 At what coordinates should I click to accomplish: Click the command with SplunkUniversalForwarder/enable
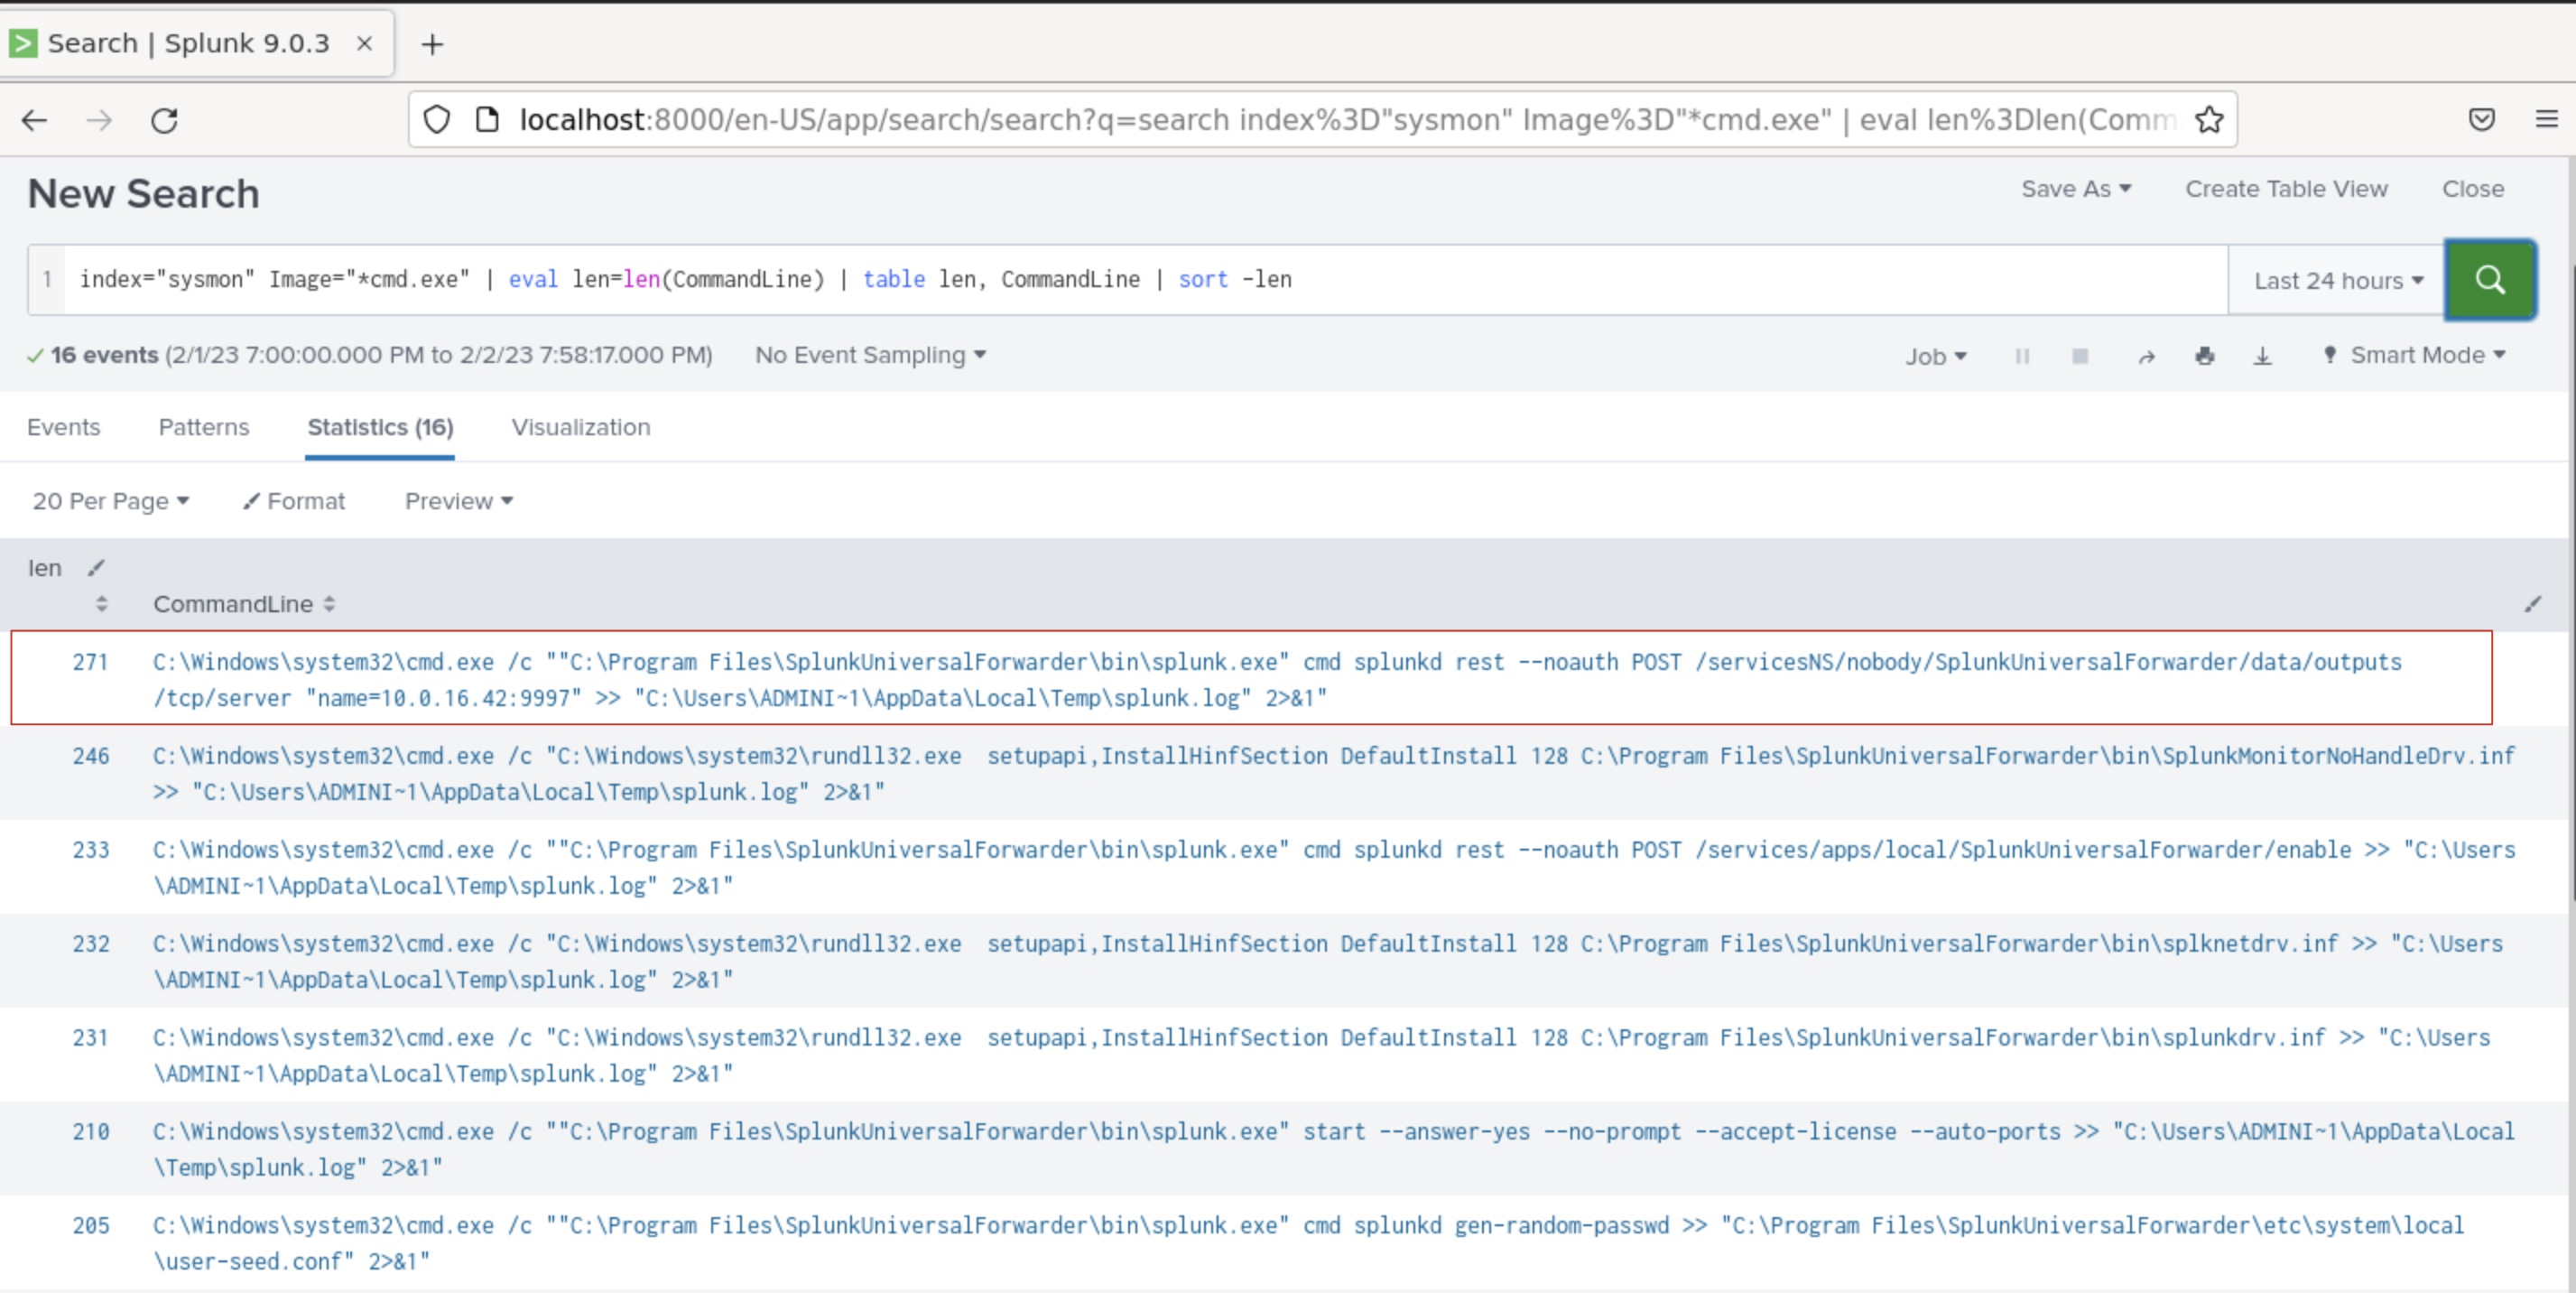1334,868
